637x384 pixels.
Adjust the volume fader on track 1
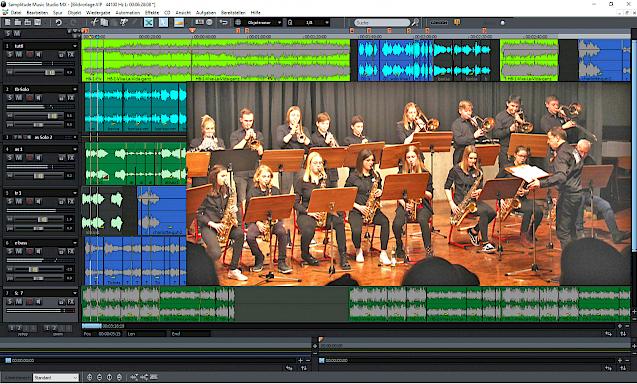tap(50, 72)
